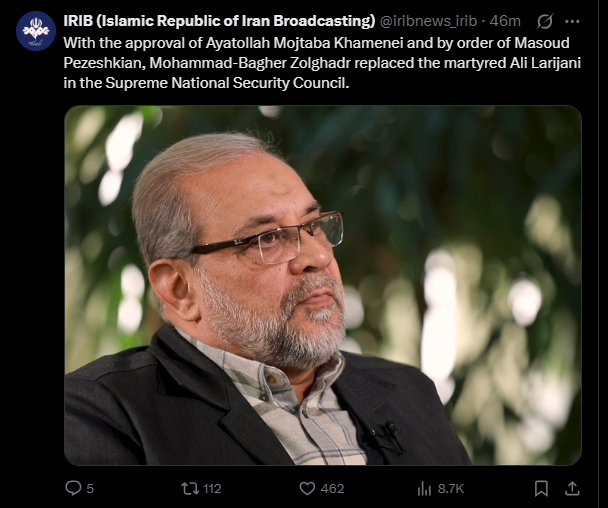Click the reply speech bubble icon
The image size is (608, 508).
(x=73, y=488)
